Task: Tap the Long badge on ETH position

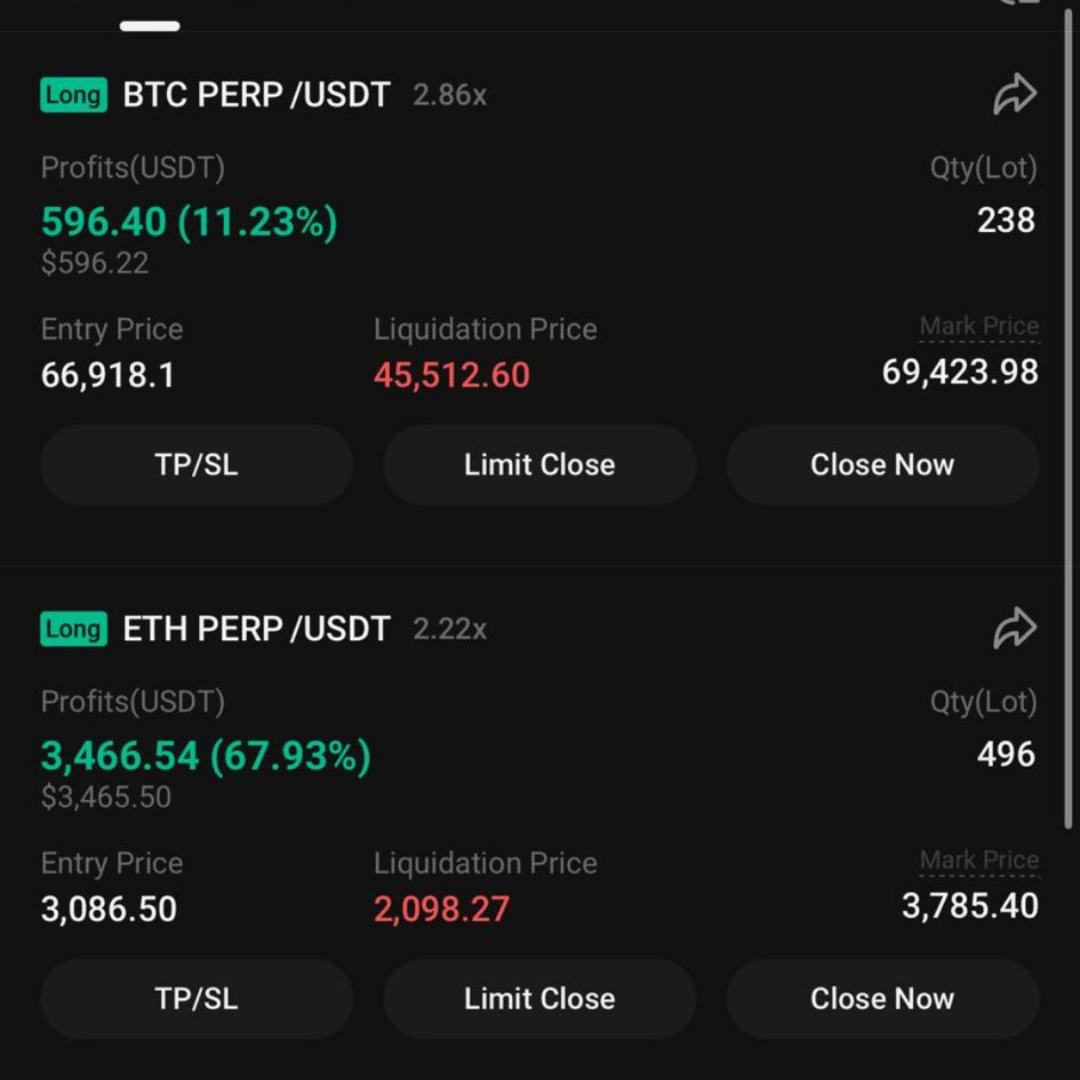Action: click(x=74, y=629)
